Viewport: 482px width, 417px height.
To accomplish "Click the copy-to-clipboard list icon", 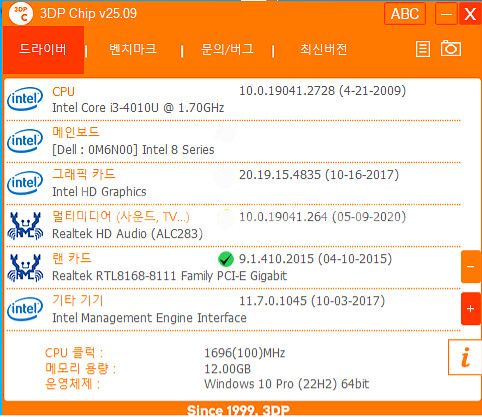I will point(423,49).
